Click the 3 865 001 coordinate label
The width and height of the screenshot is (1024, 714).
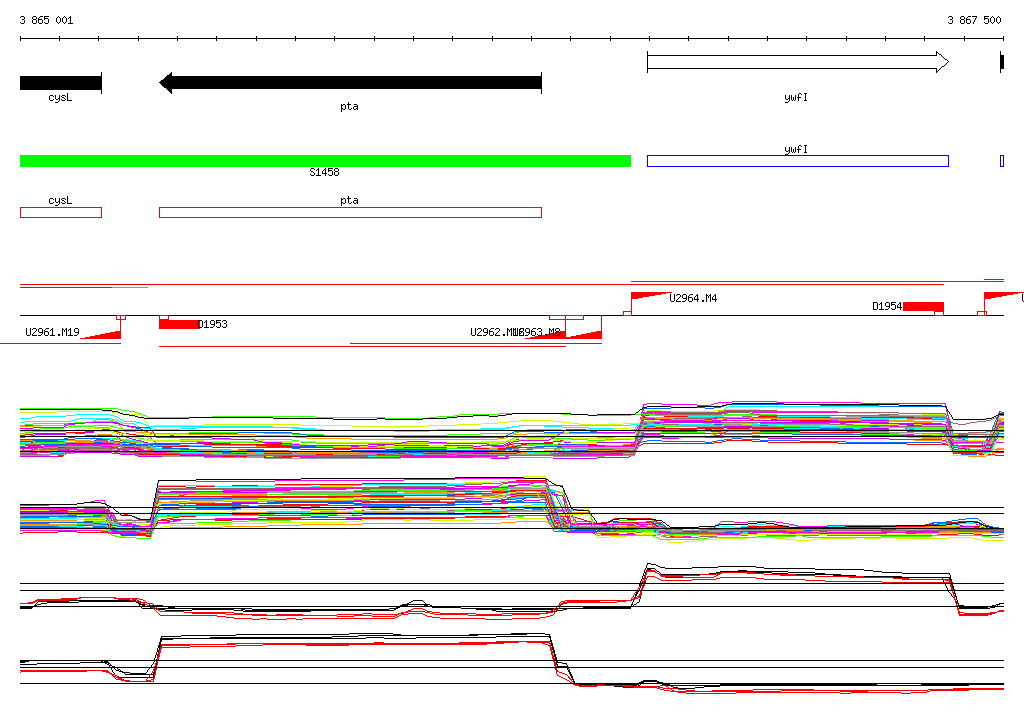(x=46, y=20)
